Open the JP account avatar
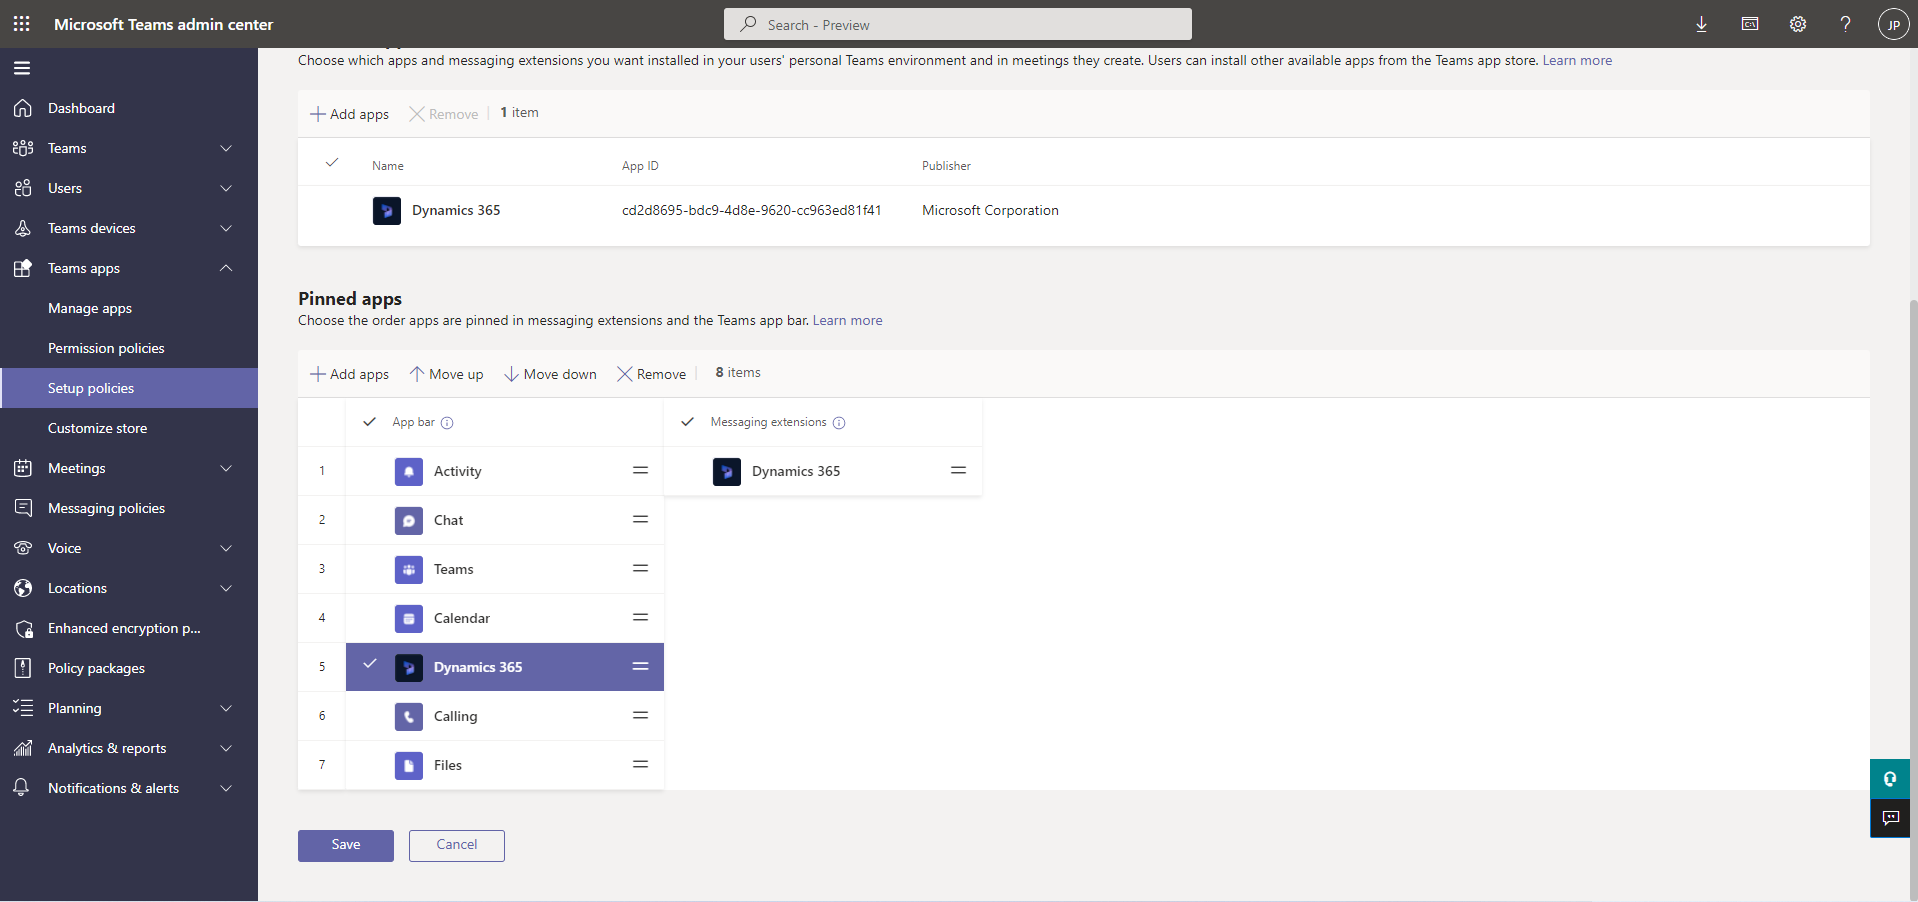The image size is (1918, 902). pos(1893,24)
